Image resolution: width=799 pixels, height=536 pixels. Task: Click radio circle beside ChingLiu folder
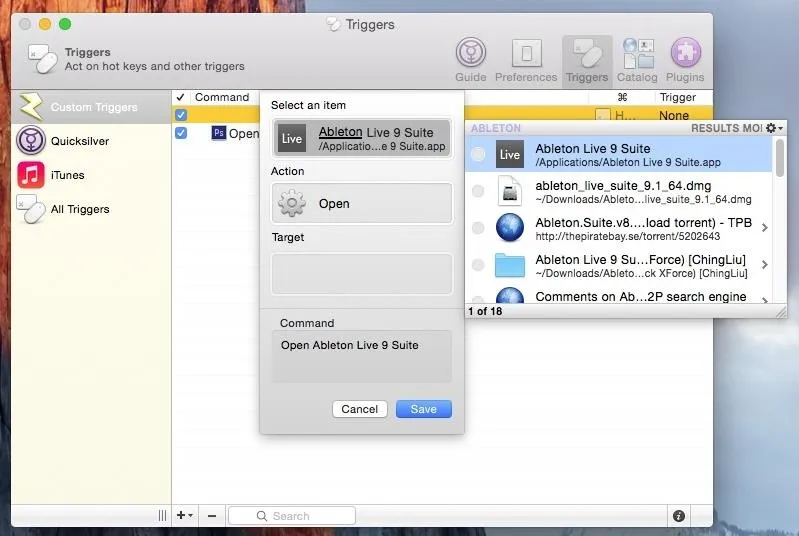pyautogui.click(x=478, y=265)
